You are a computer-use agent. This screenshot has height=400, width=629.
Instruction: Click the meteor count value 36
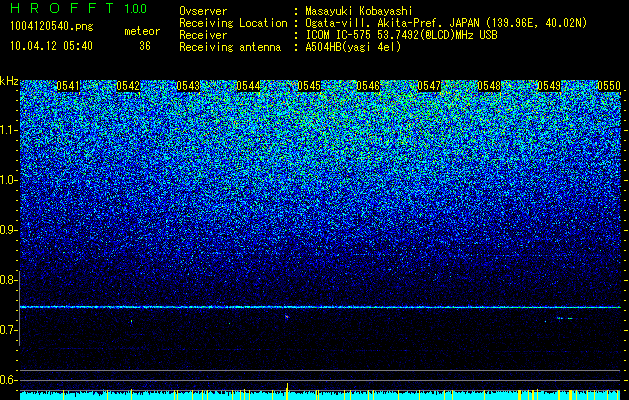pos(145,46)
